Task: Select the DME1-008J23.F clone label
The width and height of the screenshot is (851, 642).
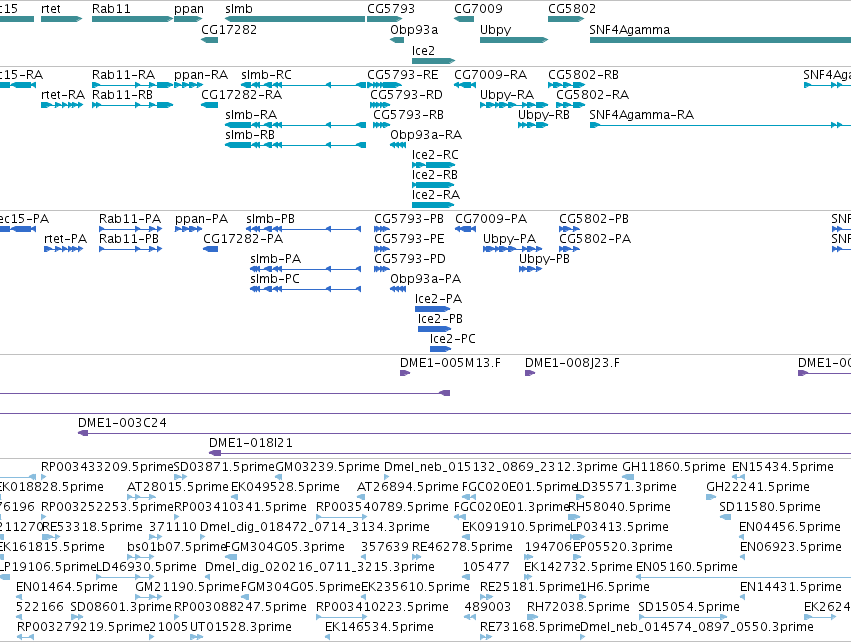Action: click(572, 363)
